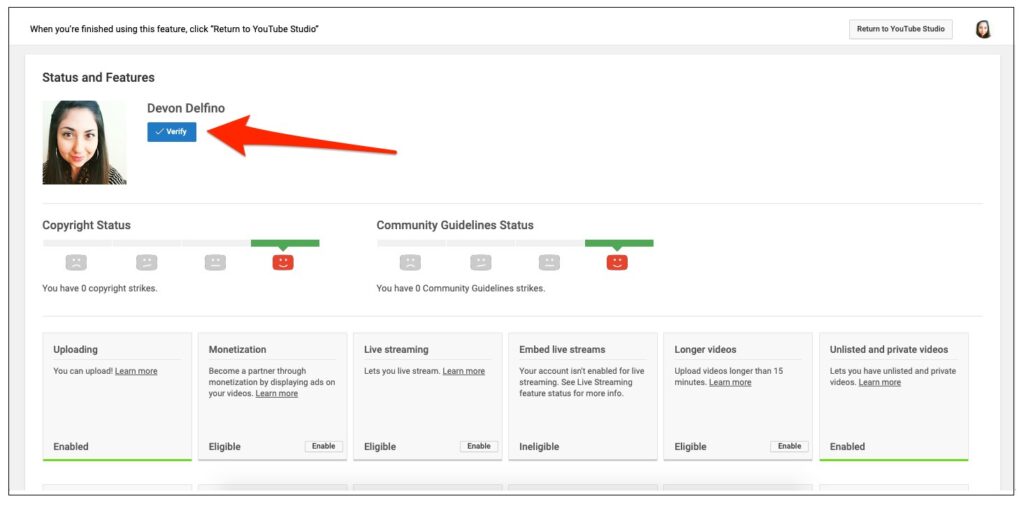The width and height of the screenshot is (1024, 508).
Task: Click the Enabled status in Uploading card
Action: [x=71, y=447]
